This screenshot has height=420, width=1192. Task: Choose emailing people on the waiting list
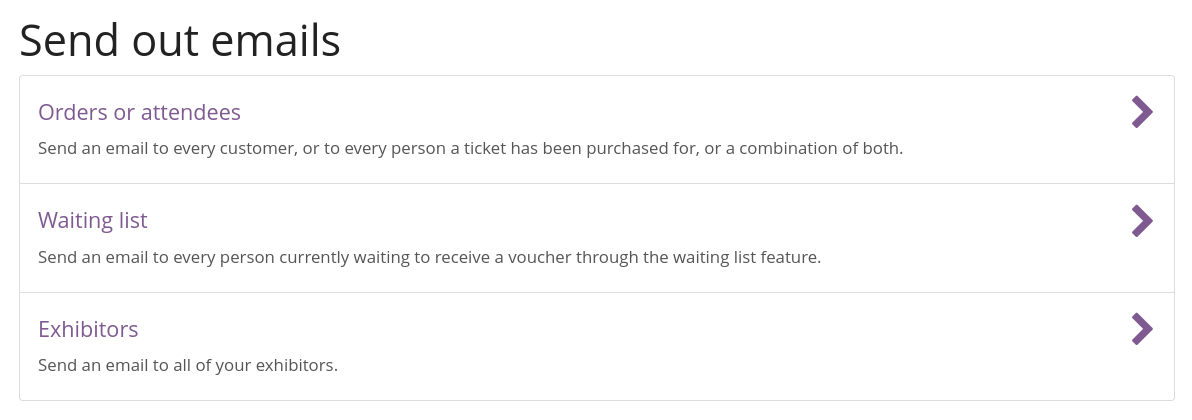93,220
